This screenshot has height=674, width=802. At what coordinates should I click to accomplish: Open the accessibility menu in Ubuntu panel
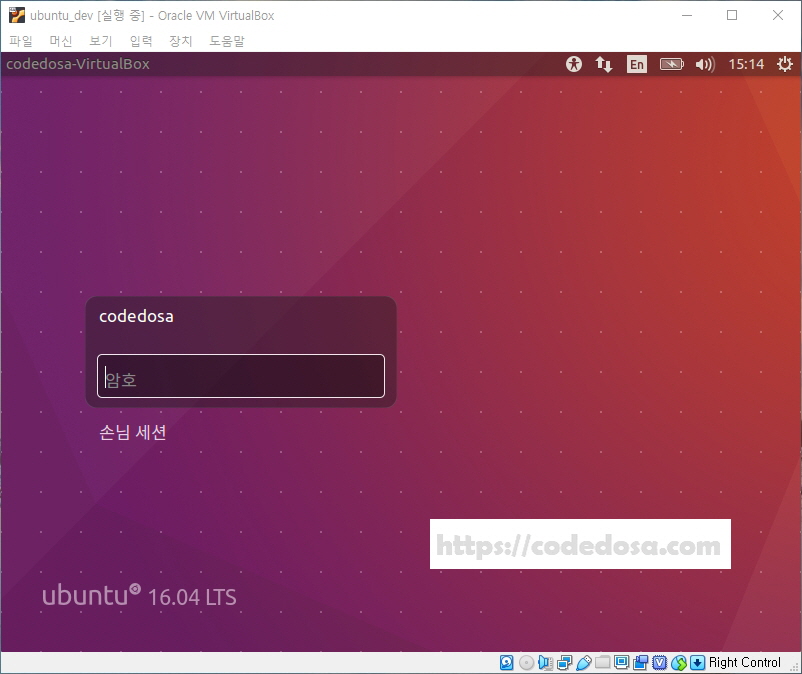(x=573, y=64)
